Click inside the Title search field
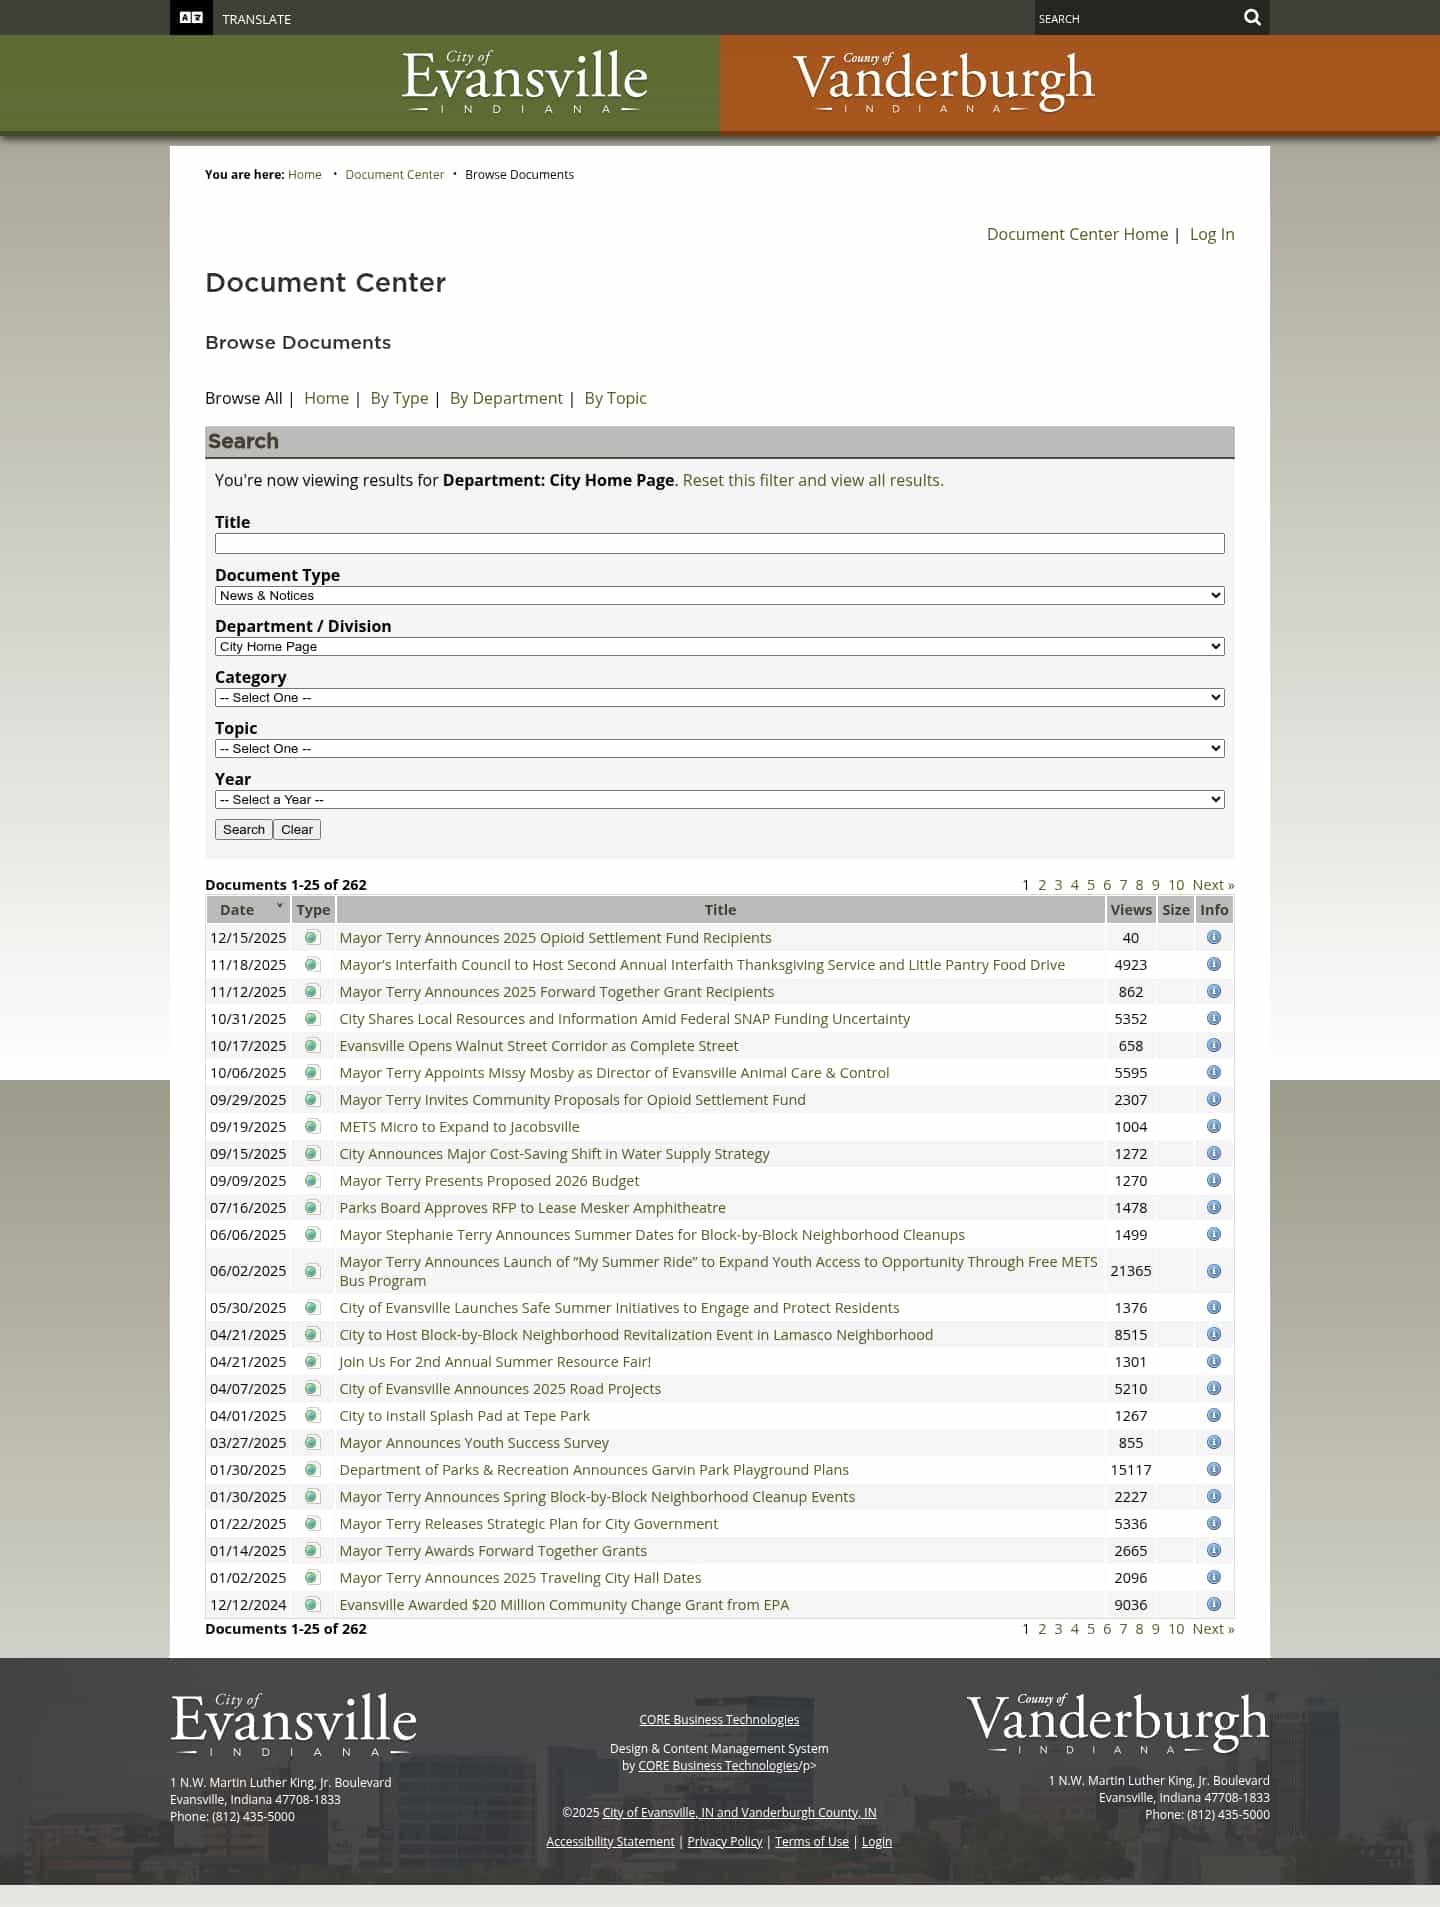Image resolution: width=1440 pixels, height=1907 pixels. (720, 543)
